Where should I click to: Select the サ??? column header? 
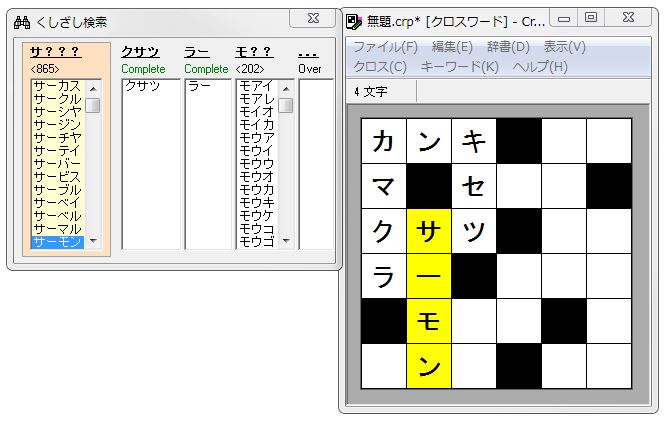(54, 52)
